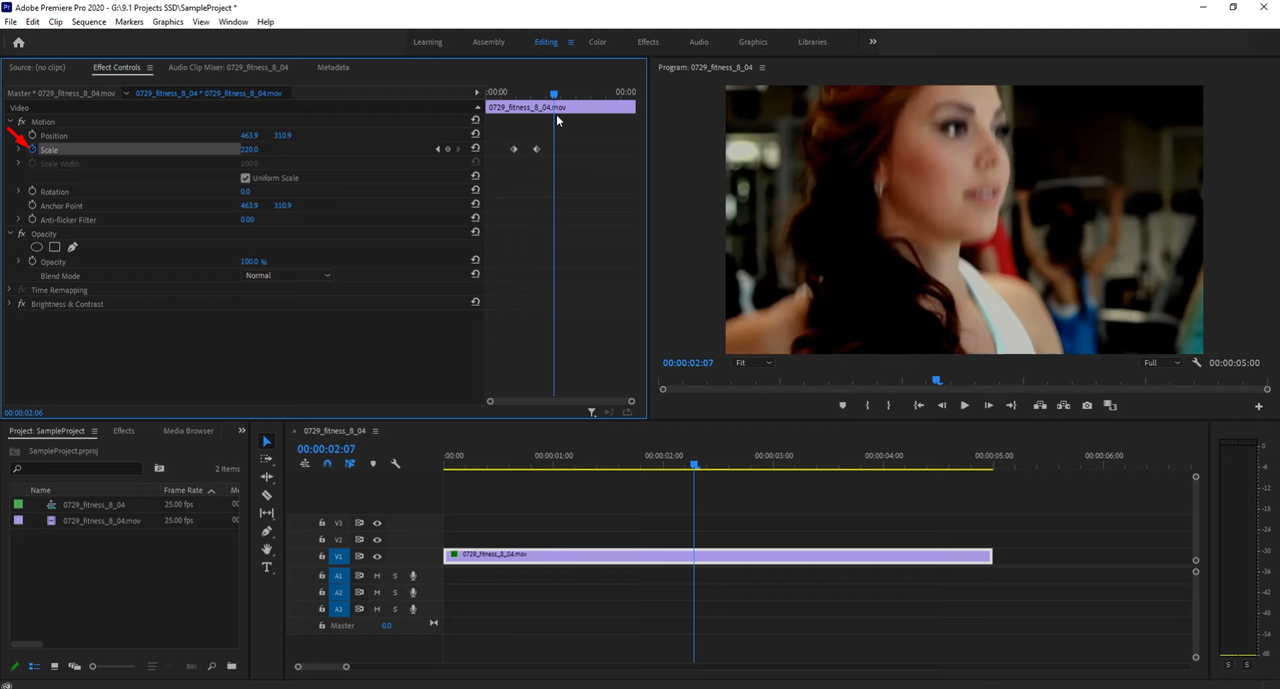Mute audio track A1
The height and width of the screenshot is (689, 1280).
point(377,576)
